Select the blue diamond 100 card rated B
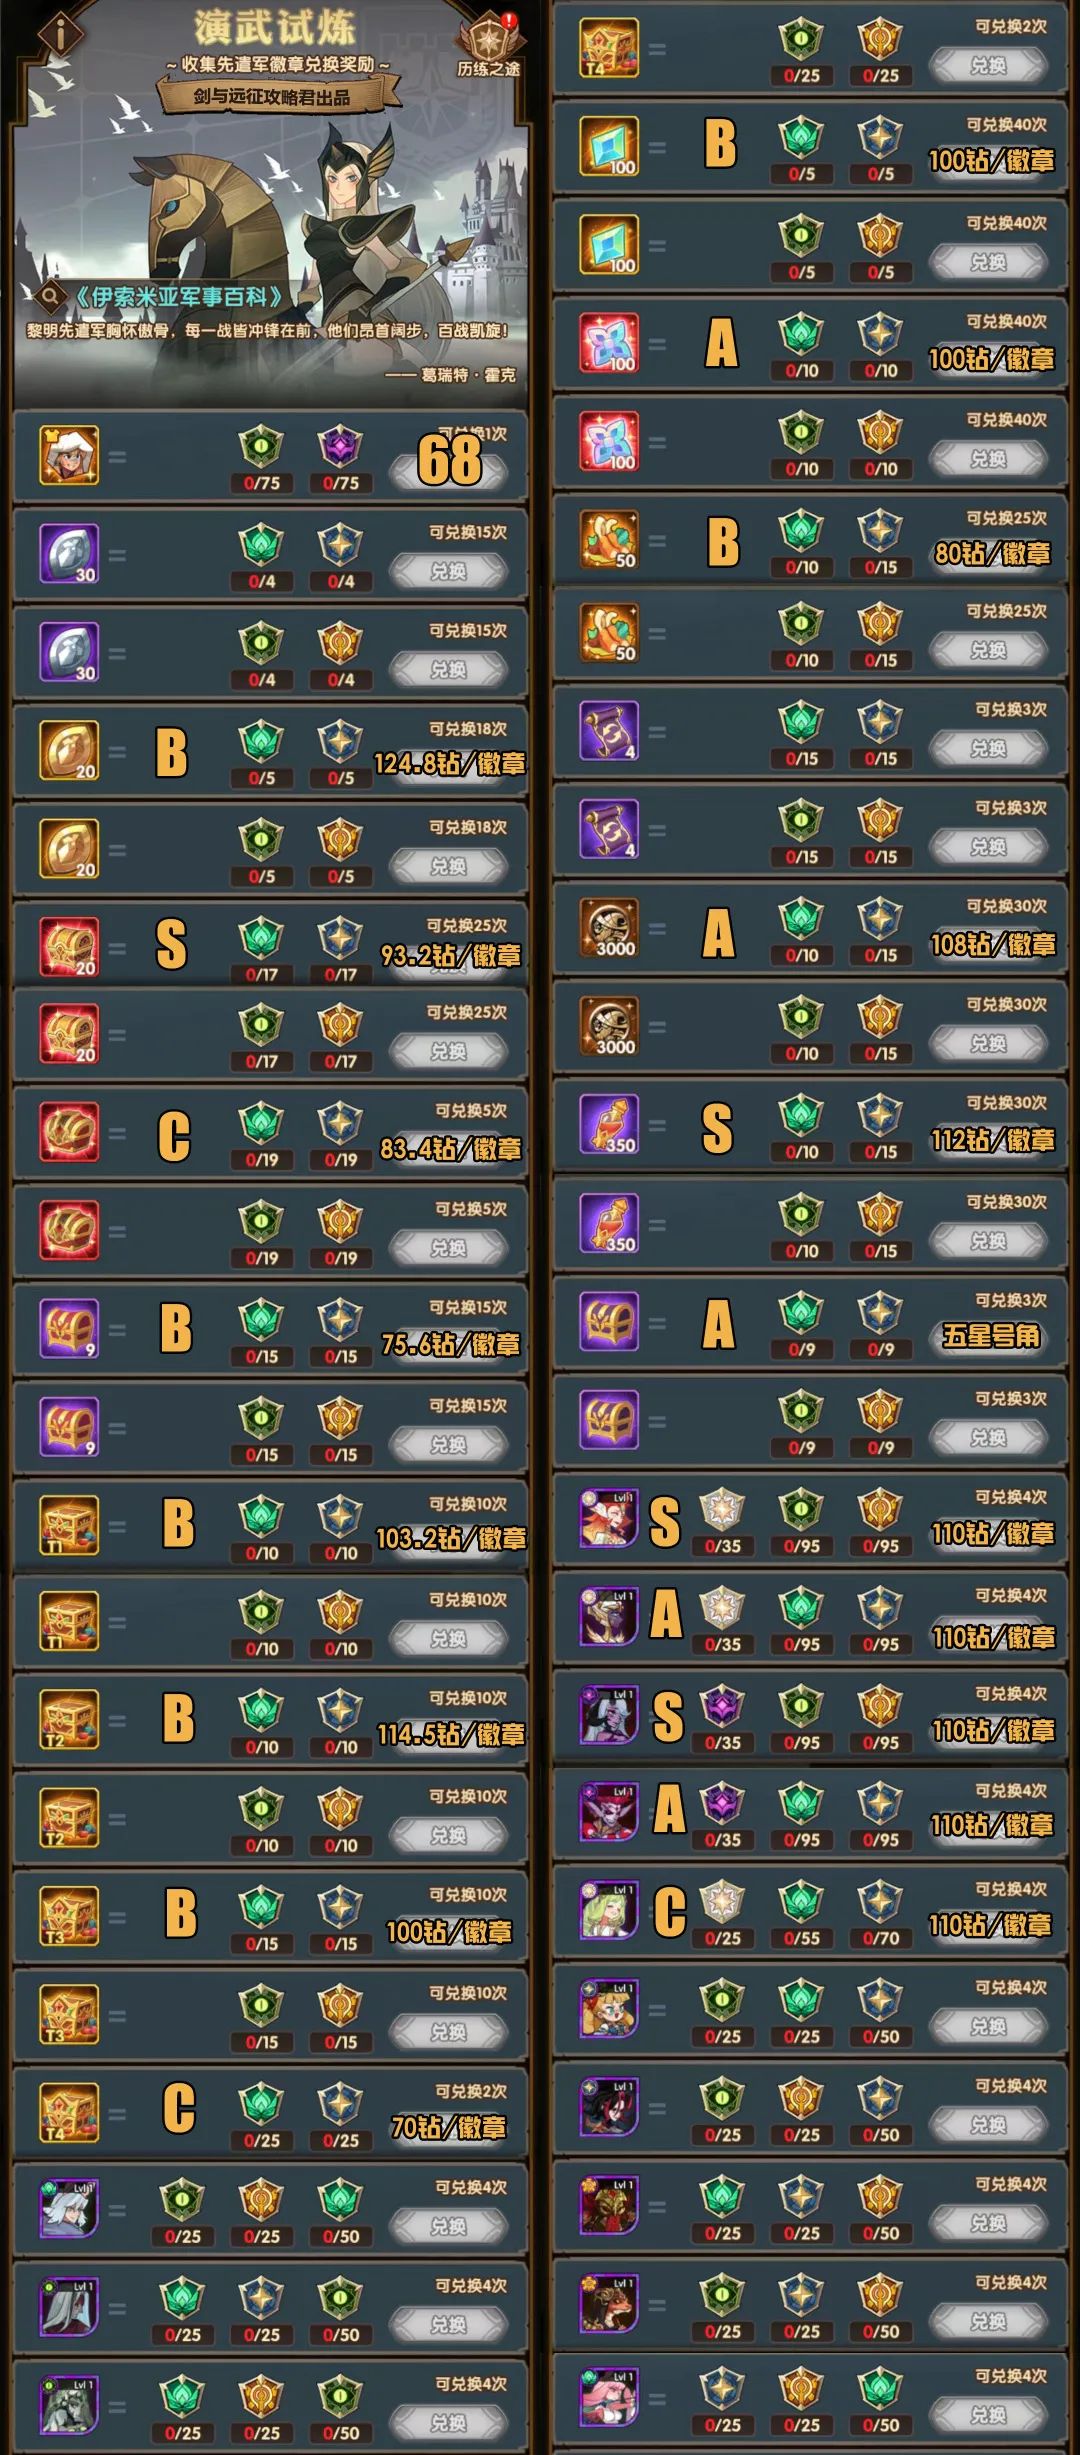Image resolution: width=1080 pixels, height=2455 pixels. click(x=609, y=146)
